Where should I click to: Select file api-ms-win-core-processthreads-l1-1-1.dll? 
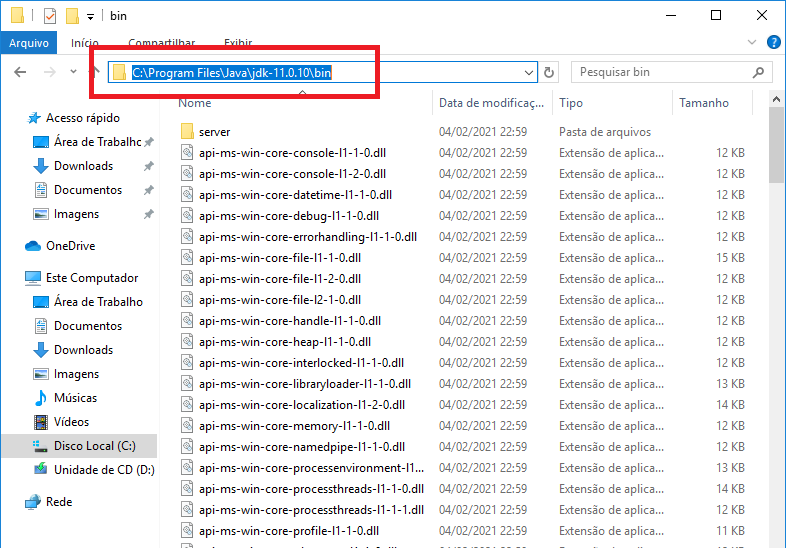[311, 510]
